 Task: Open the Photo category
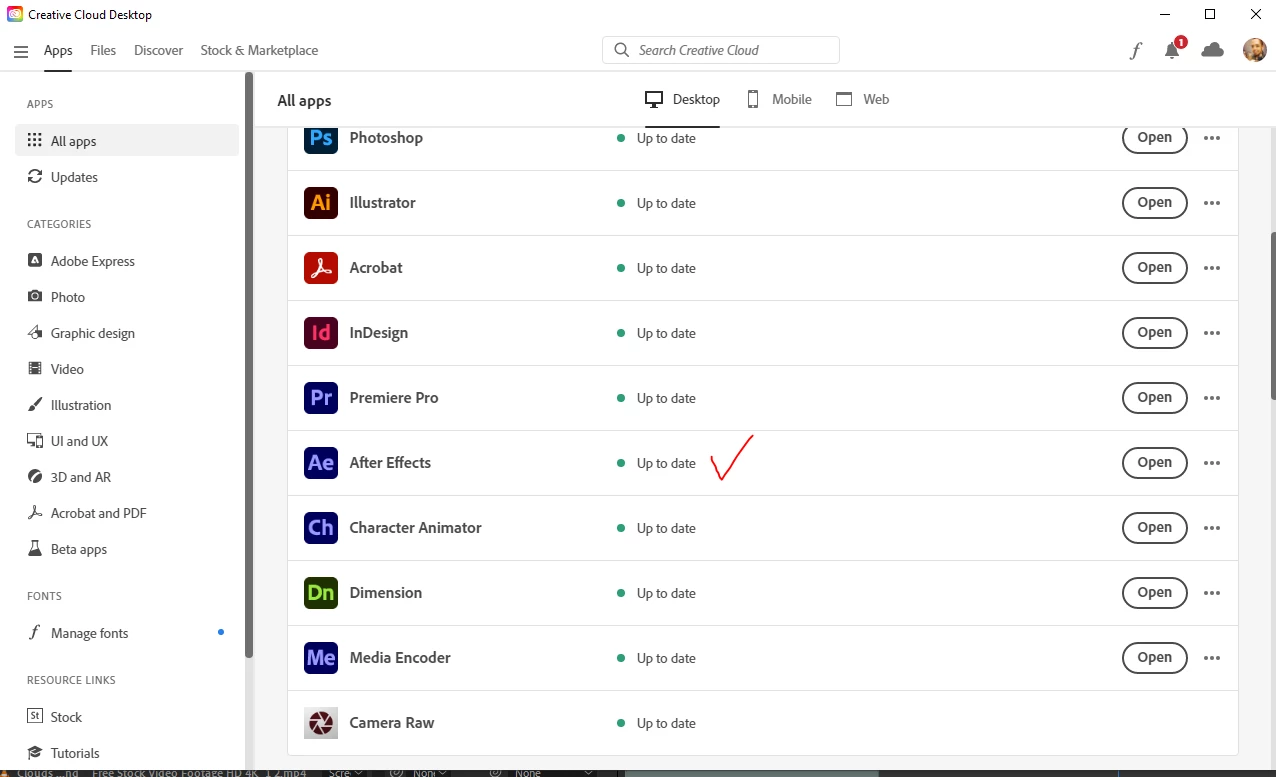point(127,297)
